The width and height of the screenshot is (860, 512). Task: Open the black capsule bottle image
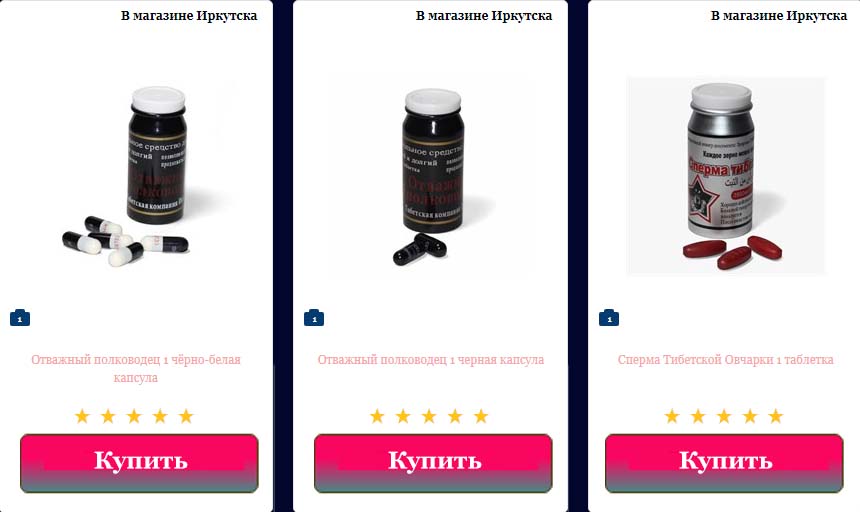pyautogui.click(x=430, y=175)
